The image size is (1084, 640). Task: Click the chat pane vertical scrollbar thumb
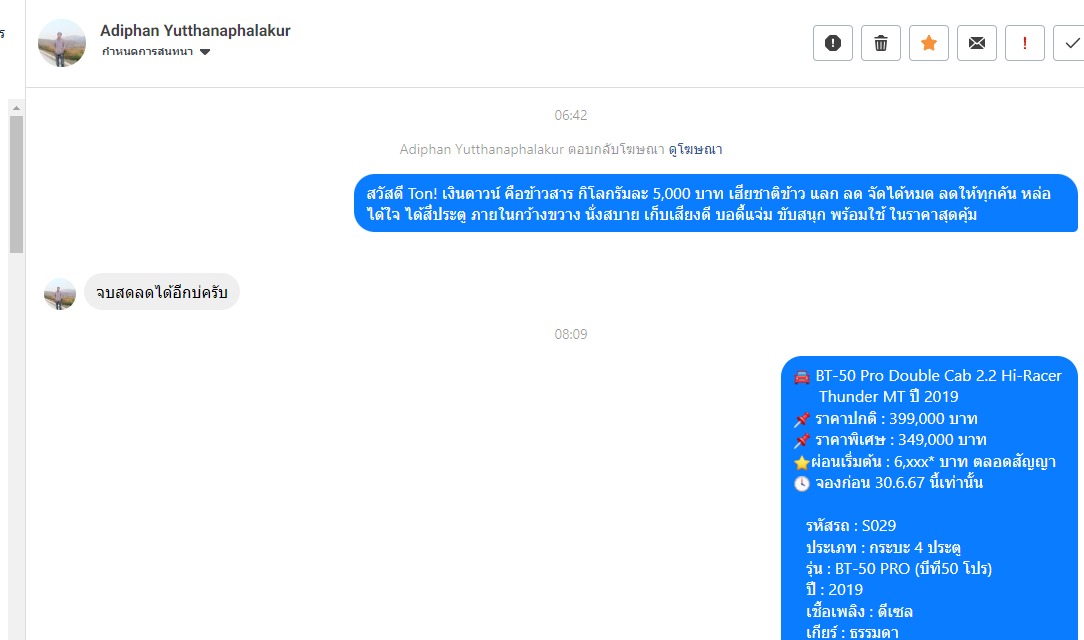point(16,184)
